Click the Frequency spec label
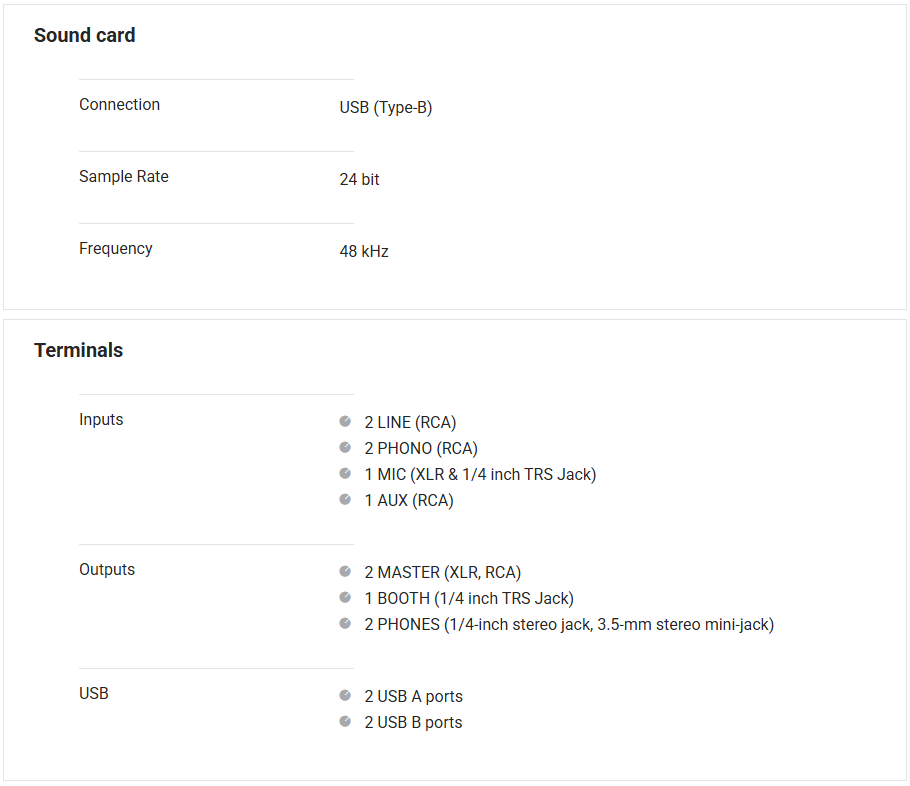Image resolution: width=910 pixels, height=786 pixels. [x=116, y=249]
